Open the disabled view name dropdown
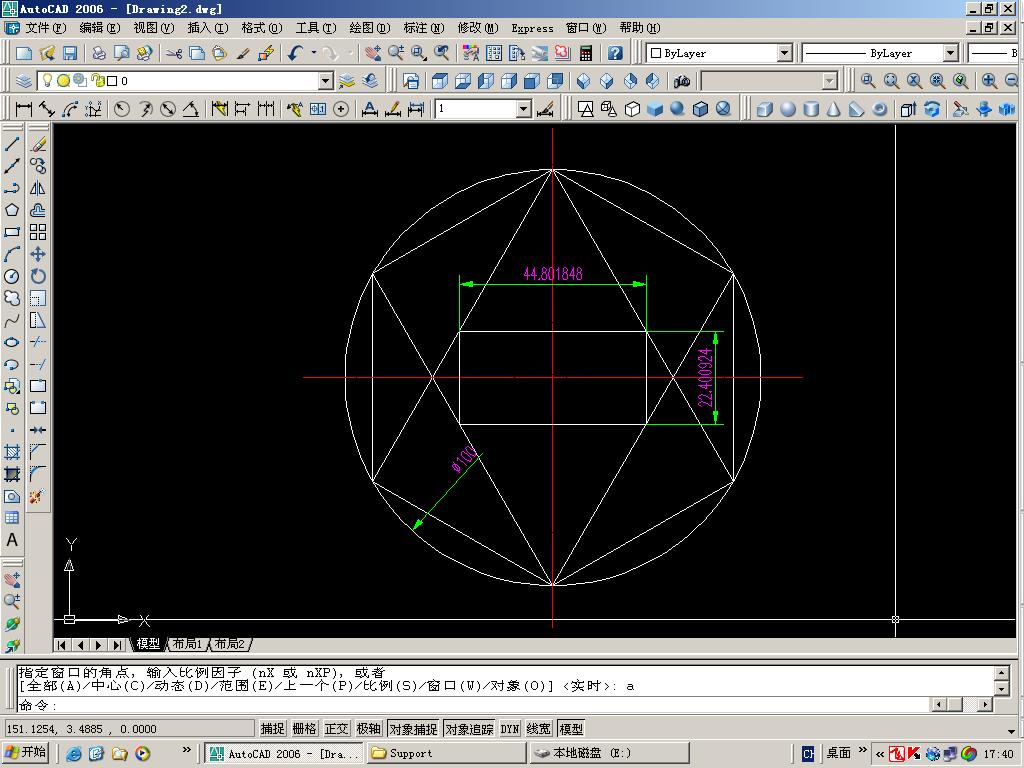This screenshot has width=1024, height=768. pos(830,81)
